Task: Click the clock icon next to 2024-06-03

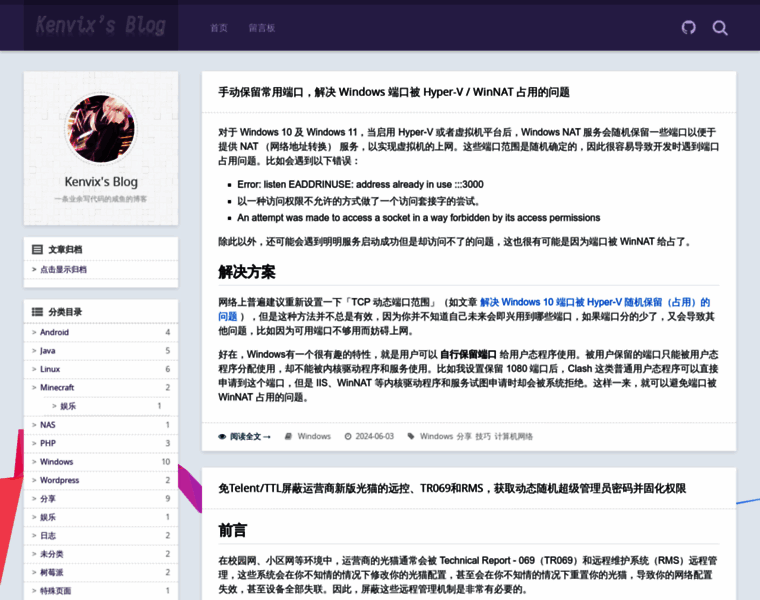Action: (347, 436)
